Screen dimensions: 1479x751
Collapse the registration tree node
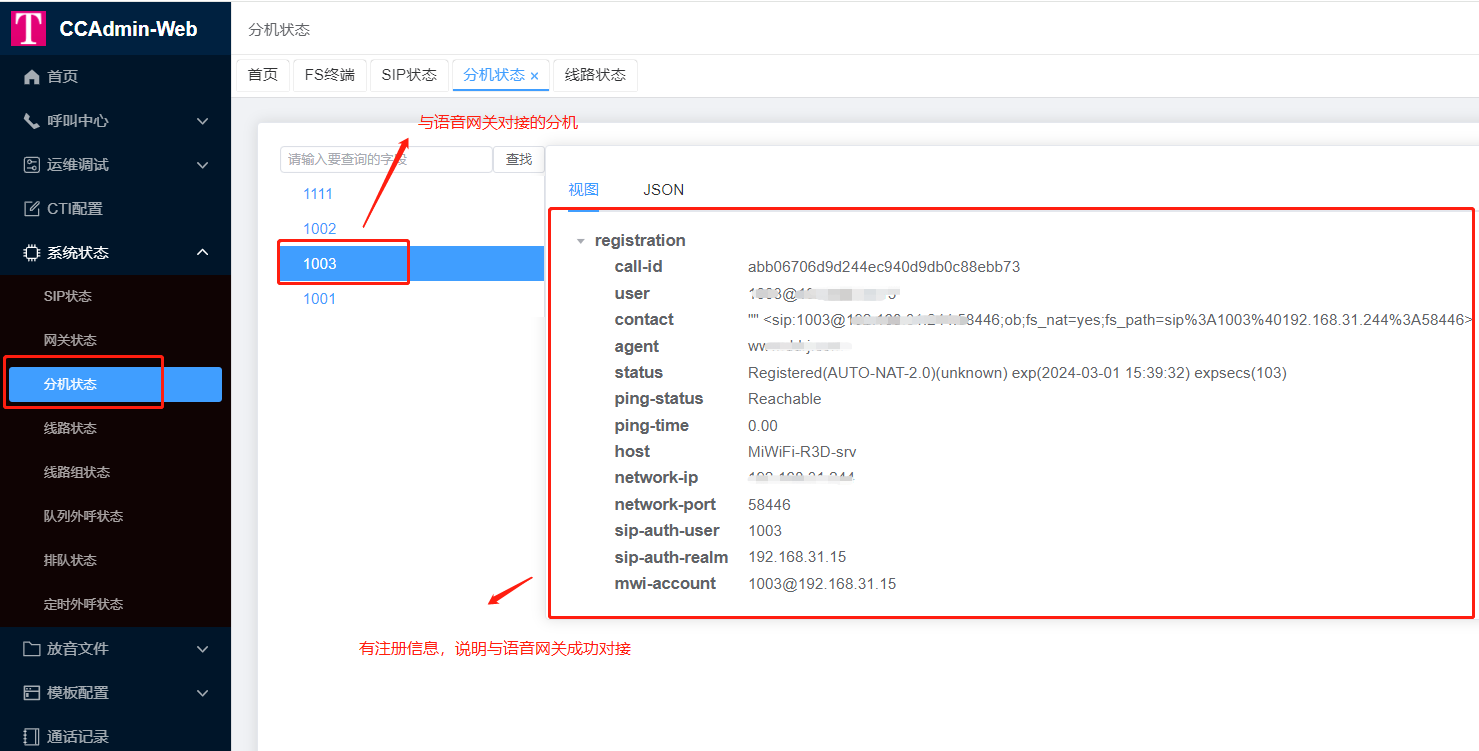[x=580, y=241]
